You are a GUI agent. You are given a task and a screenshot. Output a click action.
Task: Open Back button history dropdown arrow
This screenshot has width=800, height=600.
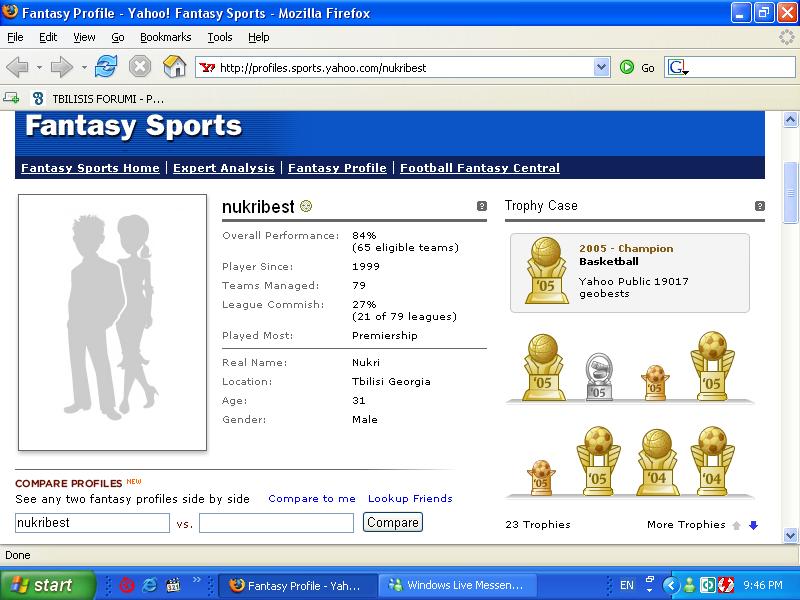coord(39,67)
